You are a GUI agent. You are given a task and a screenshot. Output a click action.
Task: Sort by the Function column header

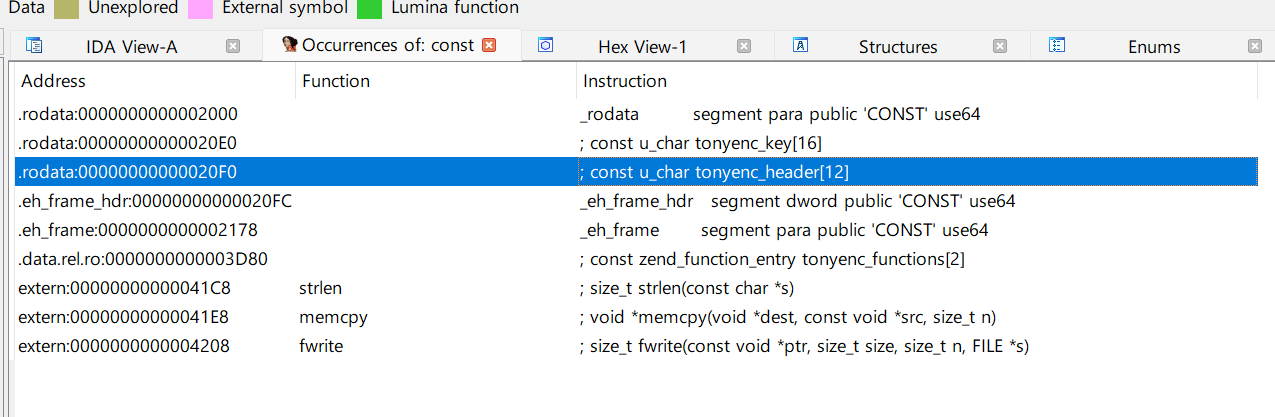click(x=336, y=81)
